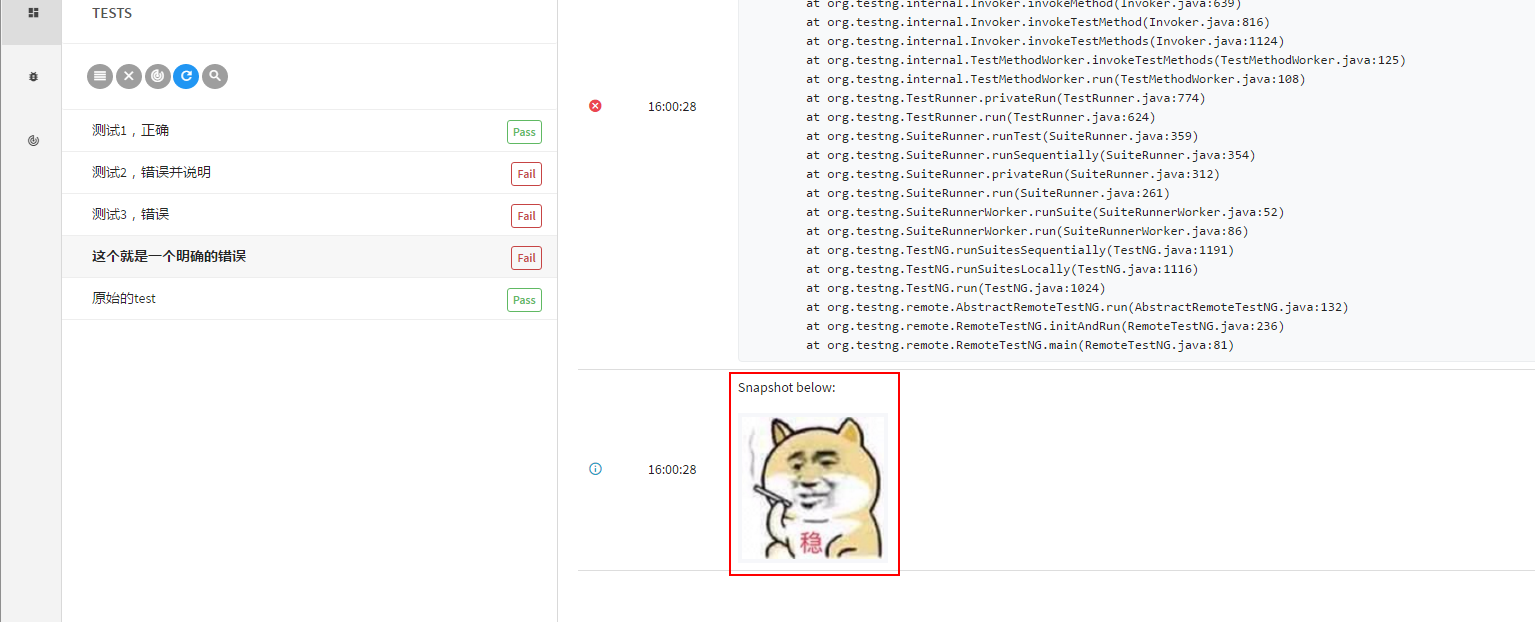Click stack line SuiteRunner.runSequentially(SuiteRunner.java:354)
The image size is (1535, 622).
(x=1031, y=155)
